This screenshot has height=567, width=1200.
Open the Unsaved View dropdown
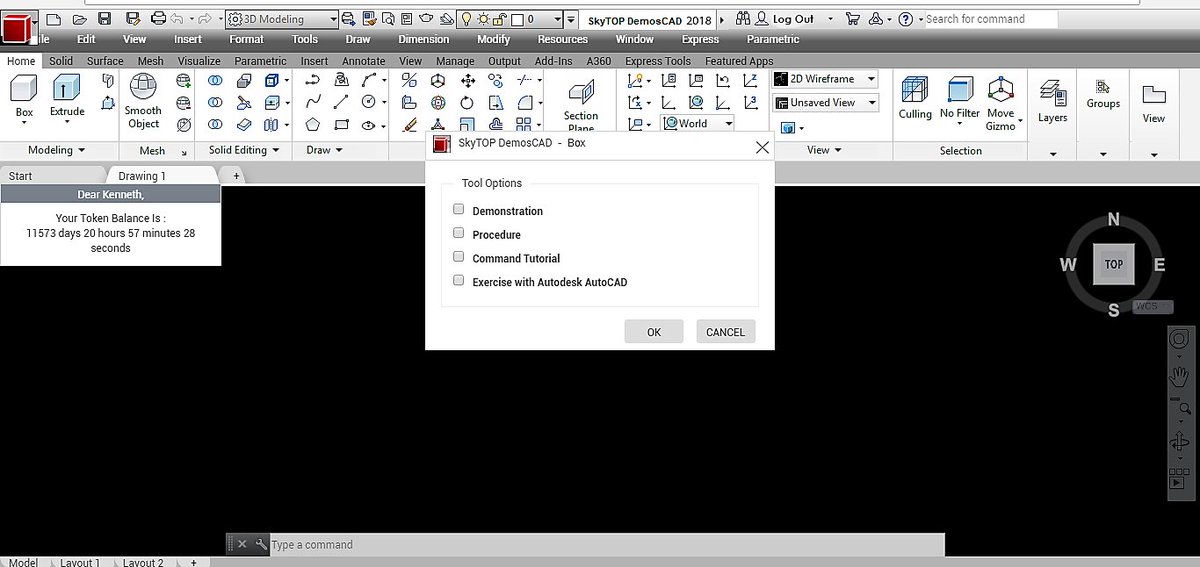pos(825,102)
